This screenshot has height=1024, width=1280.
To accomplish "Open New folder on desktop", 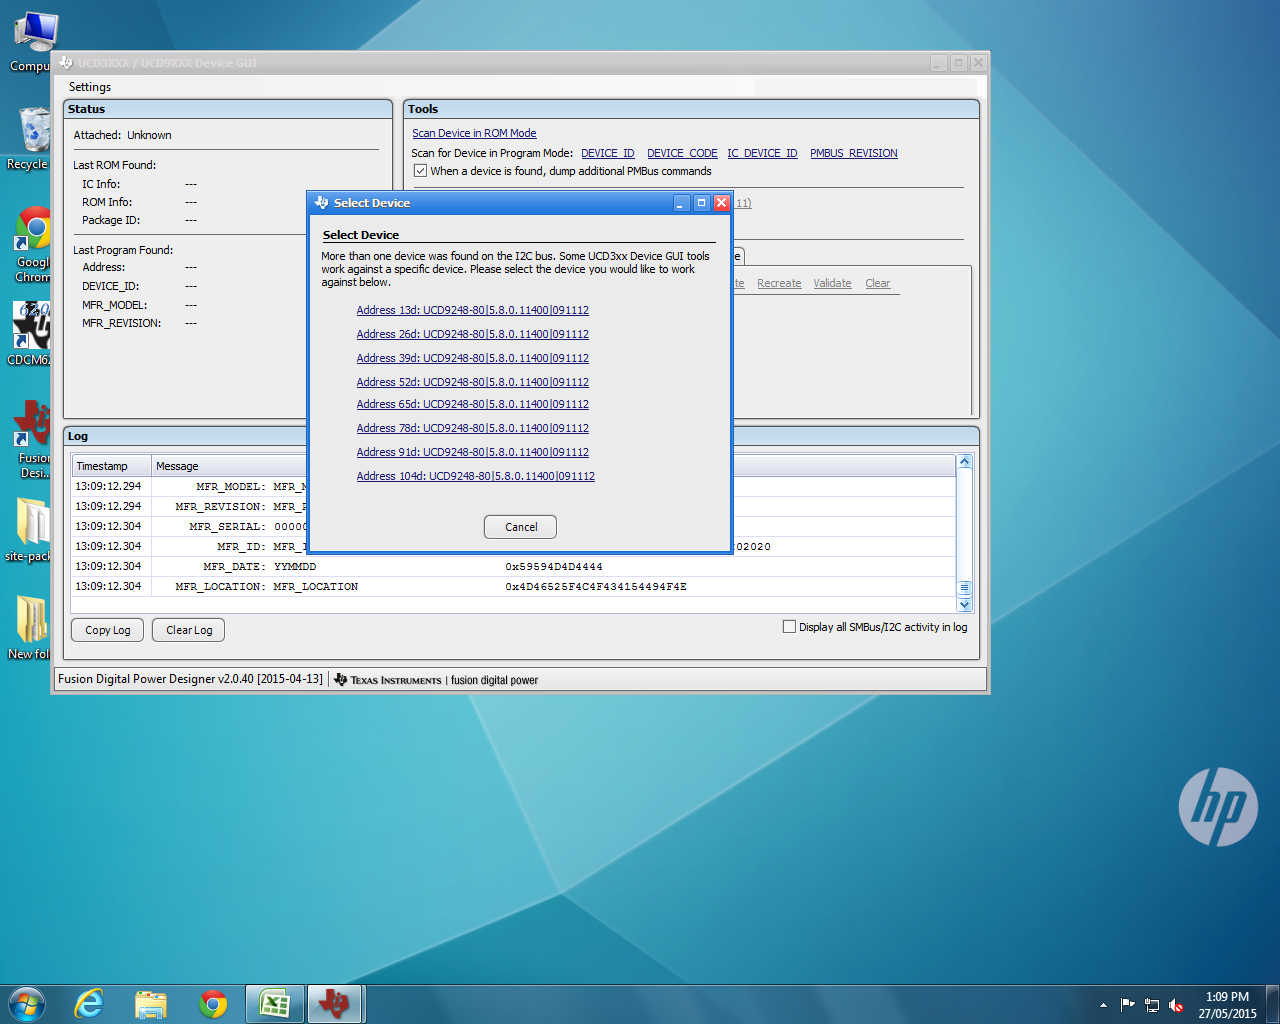I will tap(30, 627).
